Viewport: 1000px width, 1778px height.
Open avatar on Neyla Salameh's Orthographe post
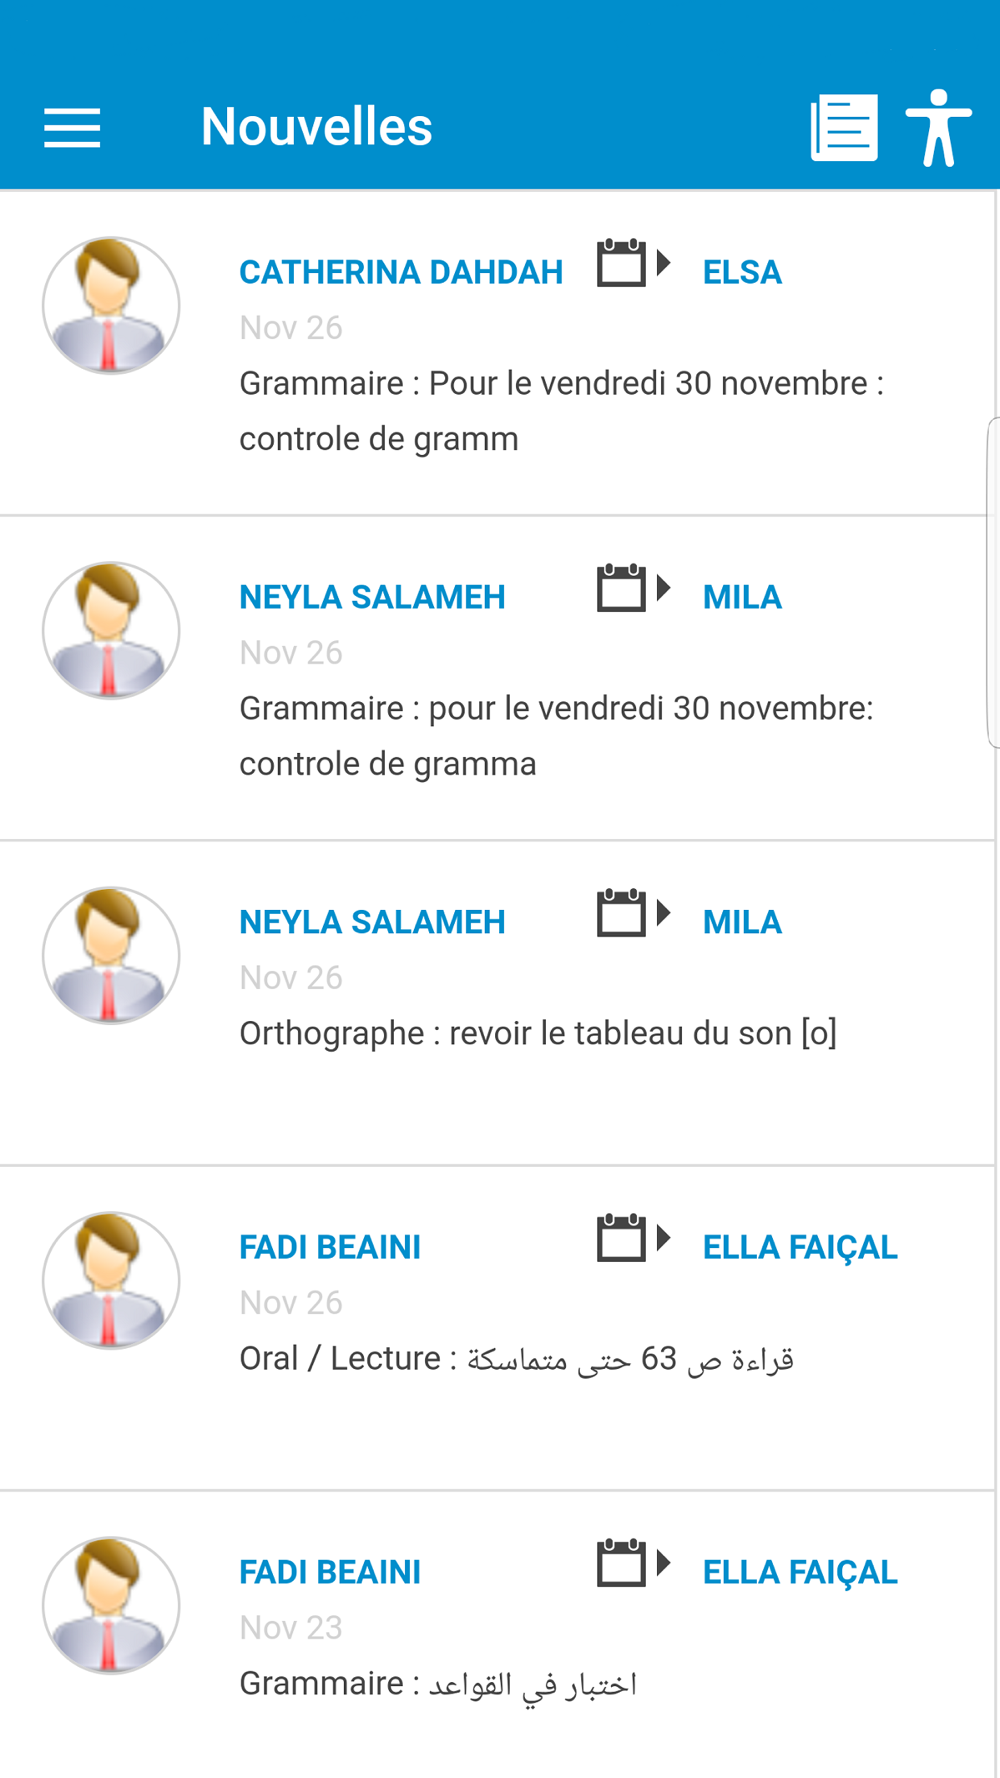(111, 955)
